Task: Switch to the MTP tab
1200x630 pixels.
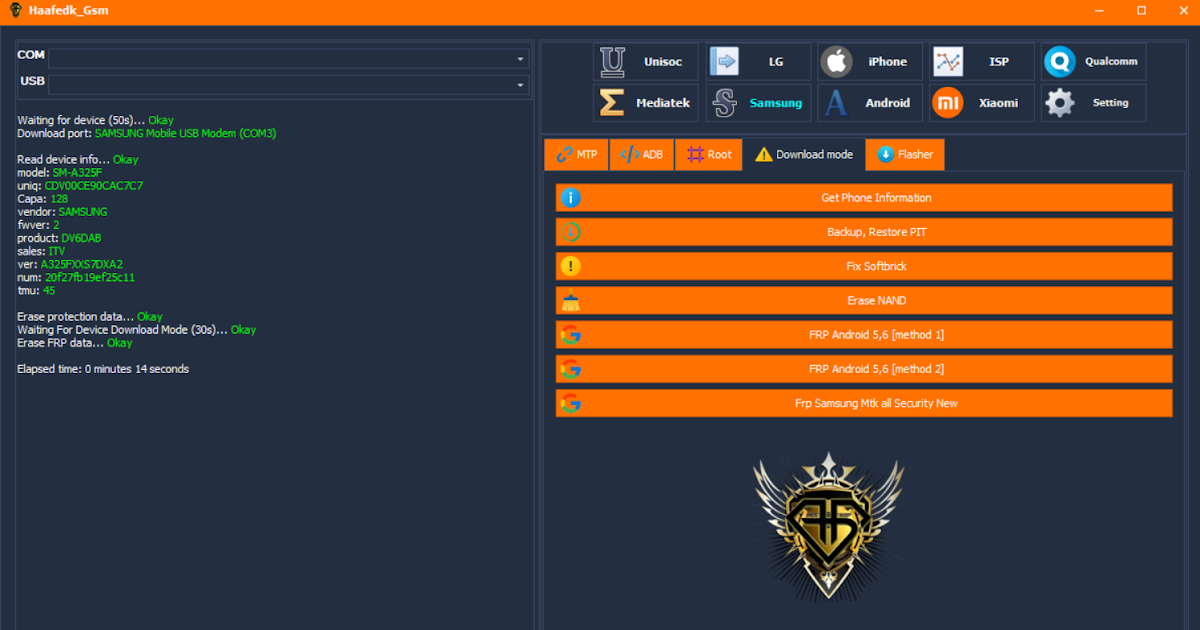Action: (576, 155)
